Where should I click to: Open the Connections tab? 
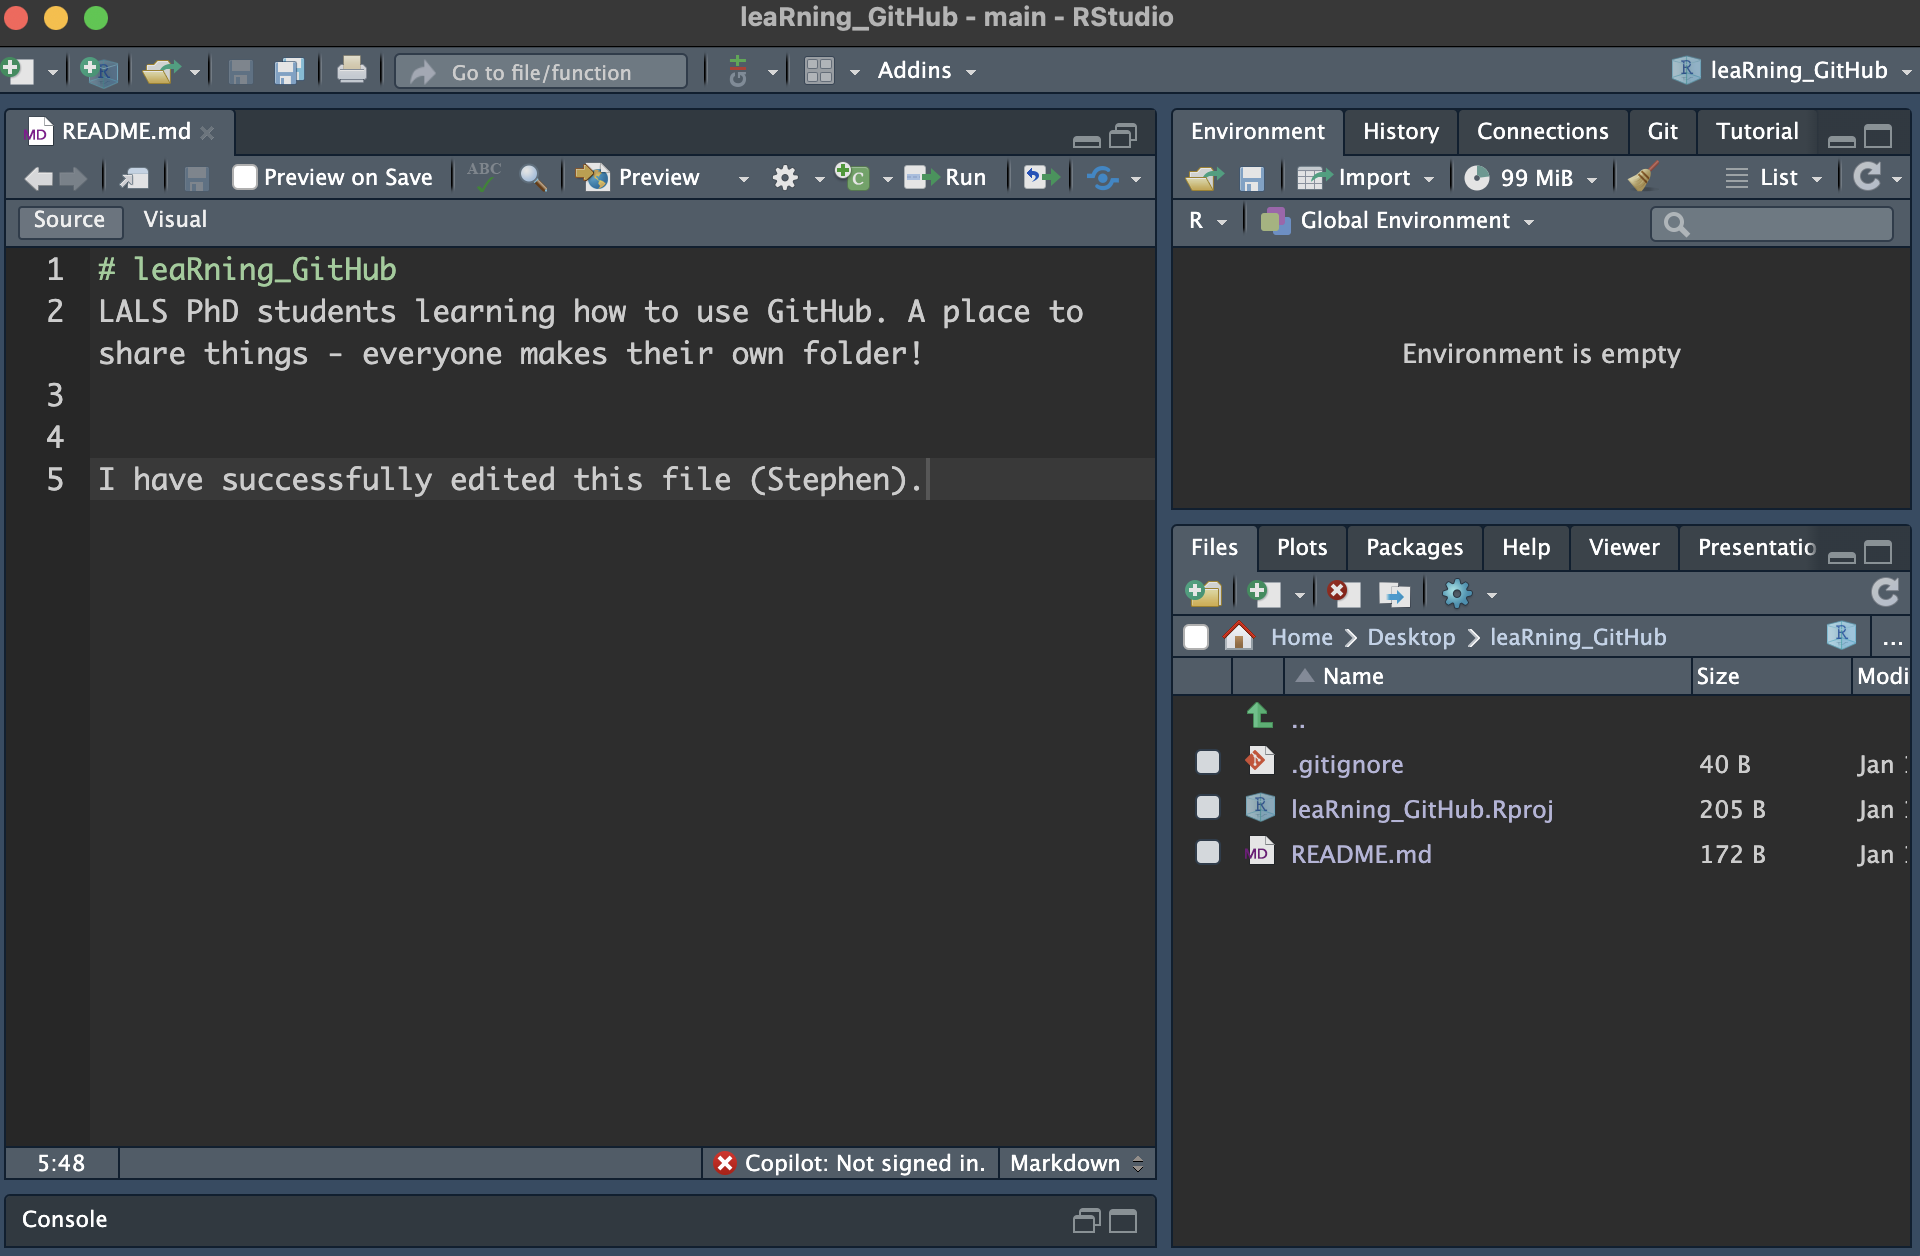click(x=1542, y=132)
